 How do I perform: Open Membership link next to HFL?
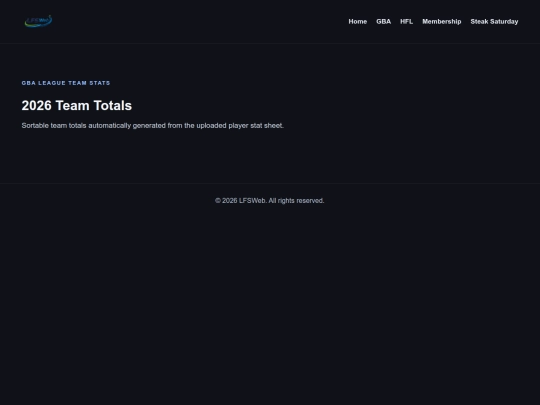(442, 21)
